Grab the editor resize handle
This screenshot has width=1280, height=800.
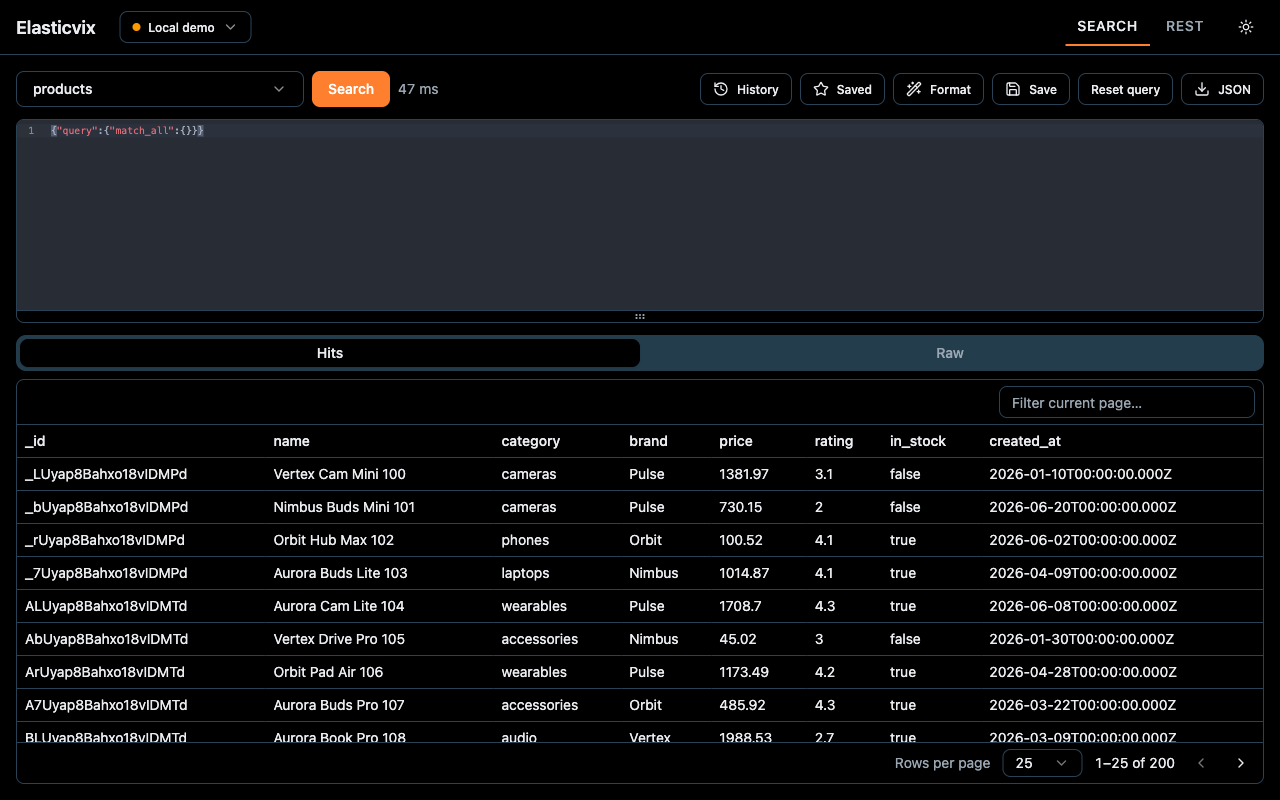point(640,316)
